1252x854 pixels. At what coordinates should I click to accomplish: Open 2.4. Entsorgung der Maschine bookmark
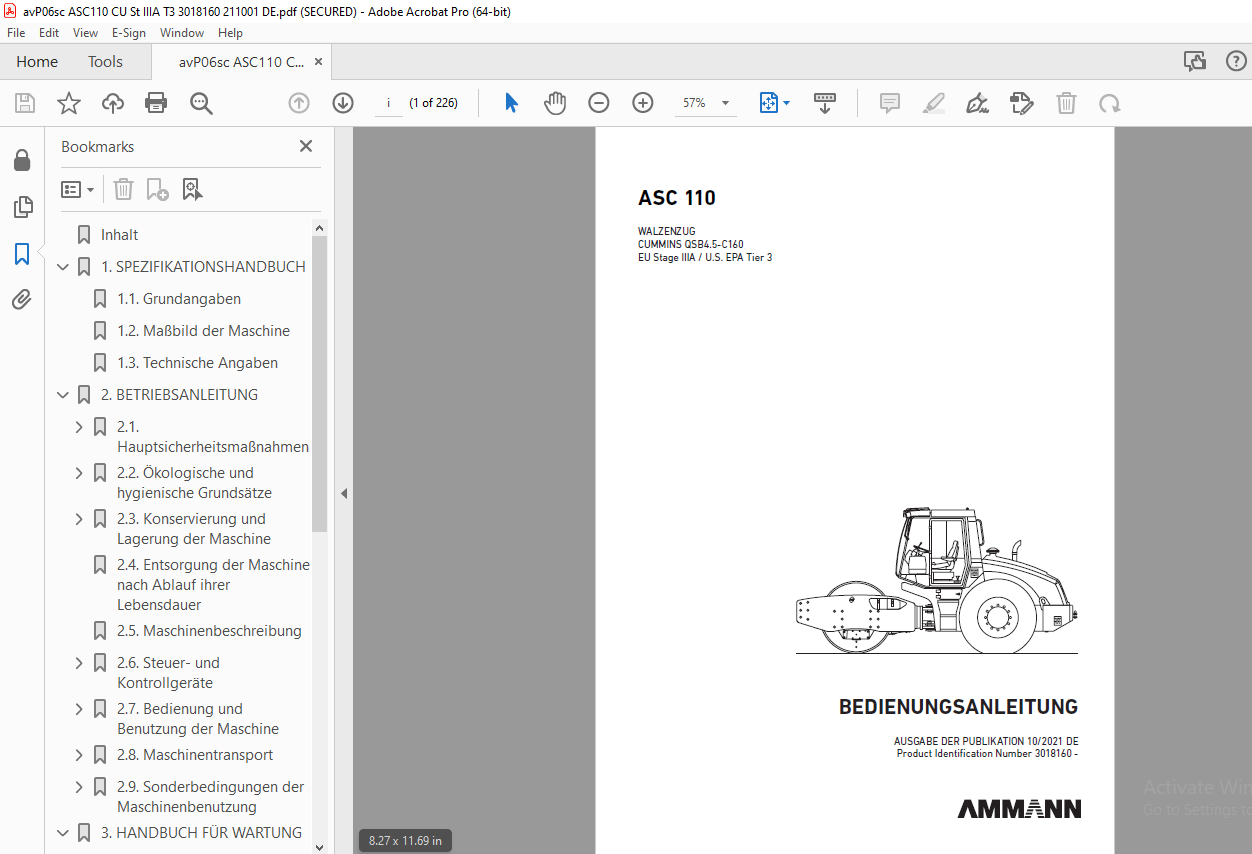213,585
